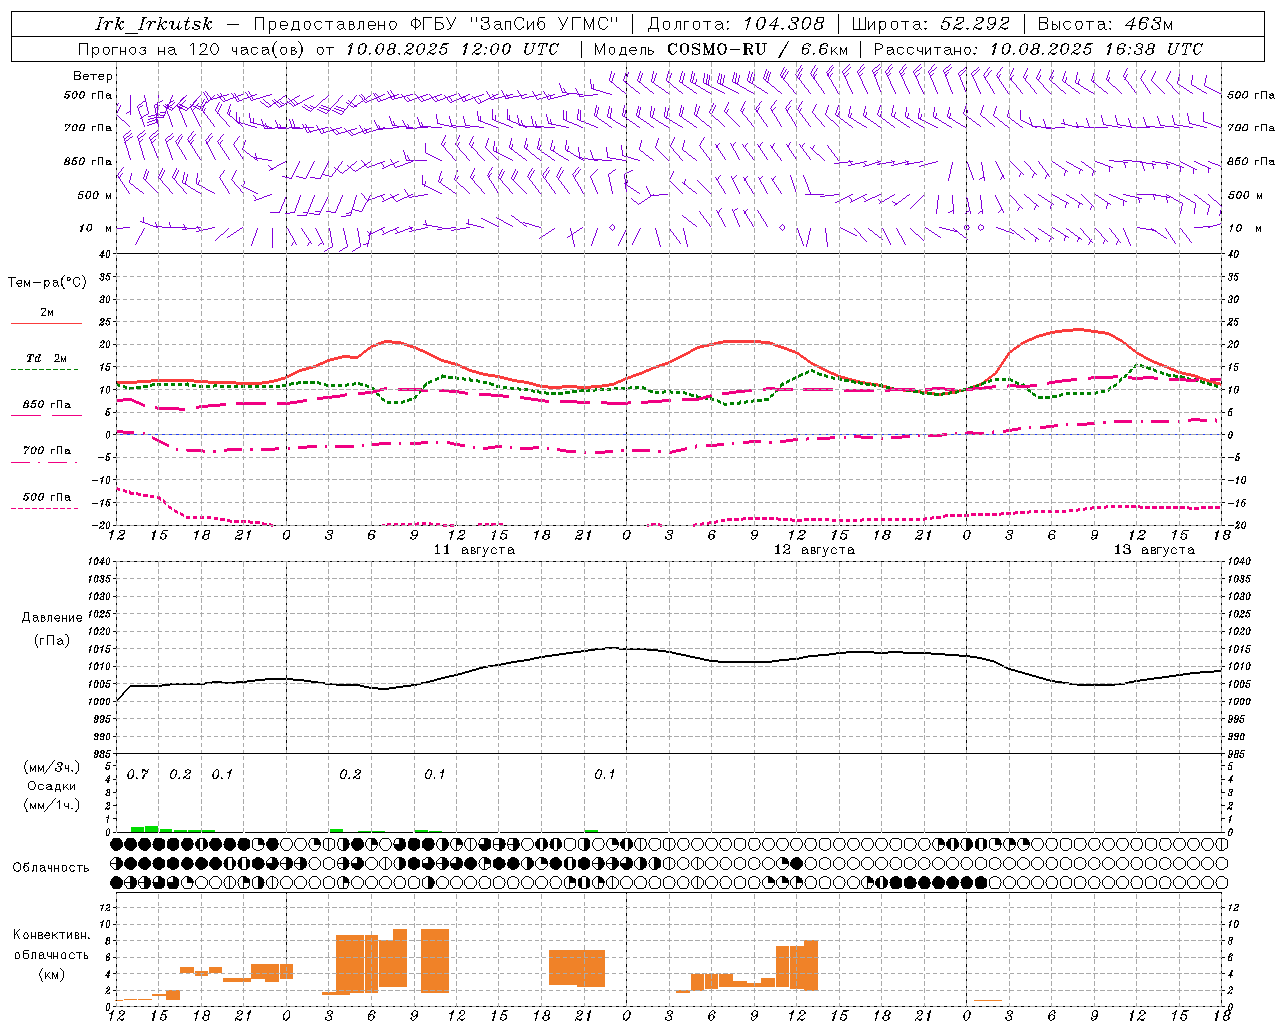Click the Облачность row label

[x=51, y=868]
